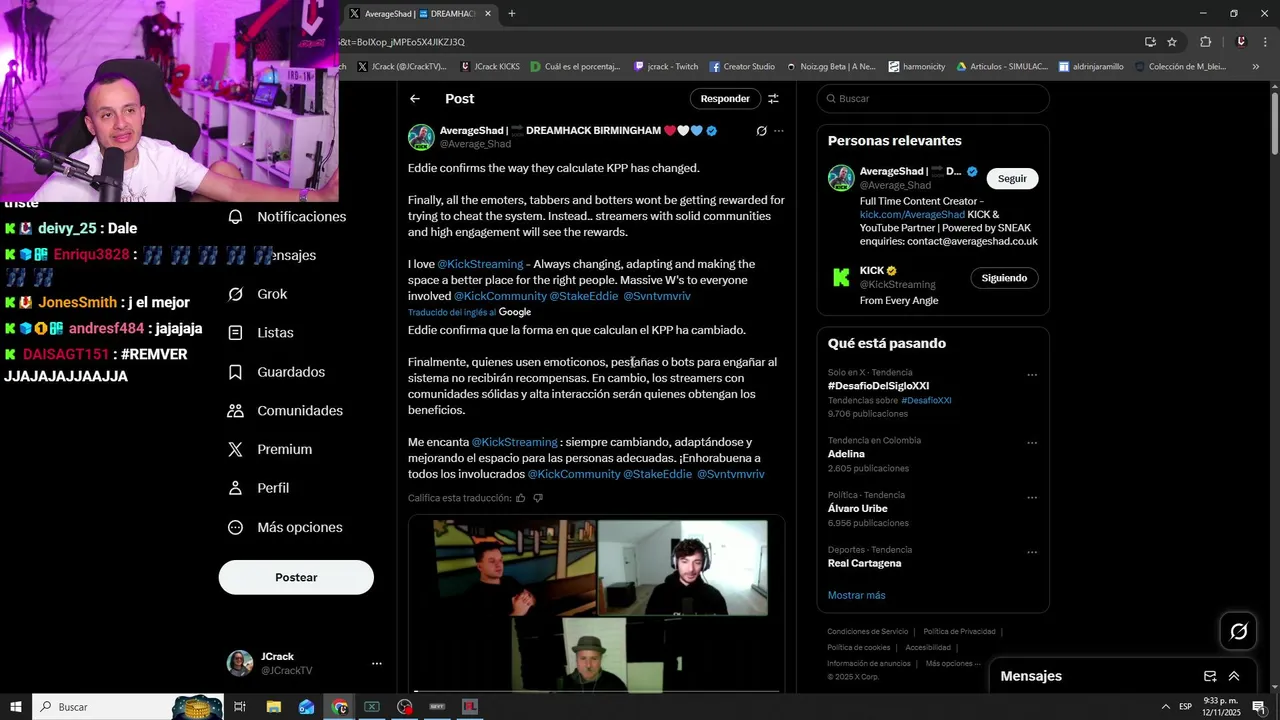Open FL Studio from the taskbar
Image resolution: width=1280 pixels, height=720 pixels.
point(469,707)
